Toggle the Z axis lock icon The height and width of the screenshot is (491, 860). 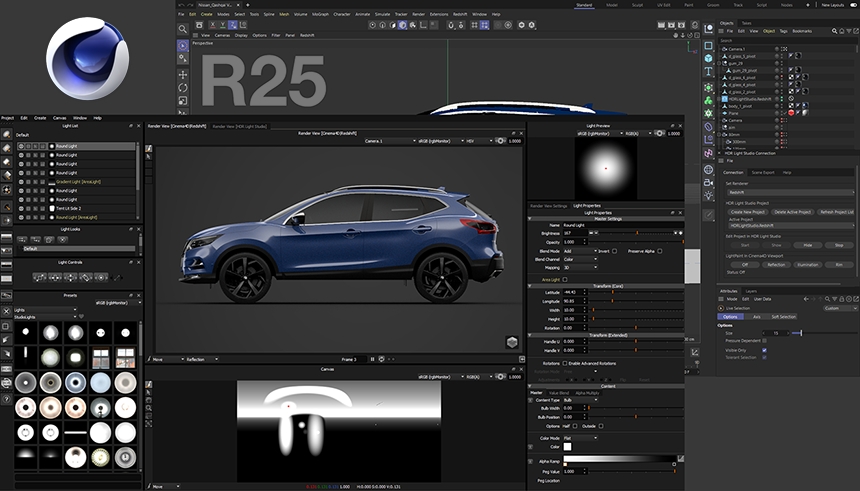pos(233,25)
